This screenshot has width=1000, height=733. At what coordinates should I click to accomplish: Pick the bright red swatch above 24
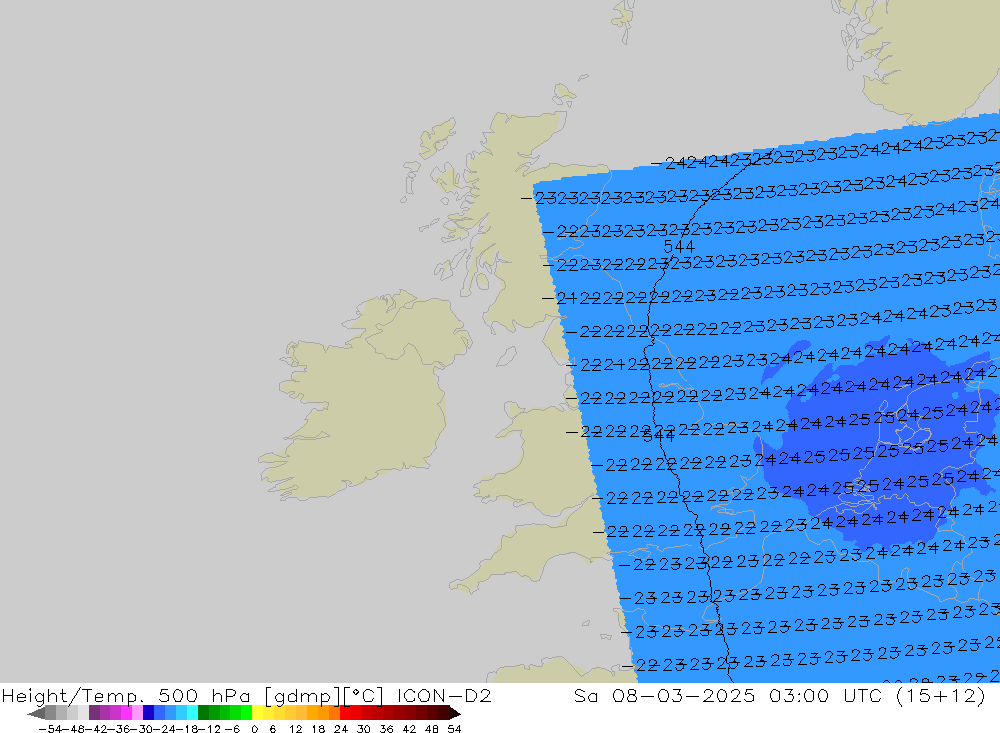pos(345,713)
